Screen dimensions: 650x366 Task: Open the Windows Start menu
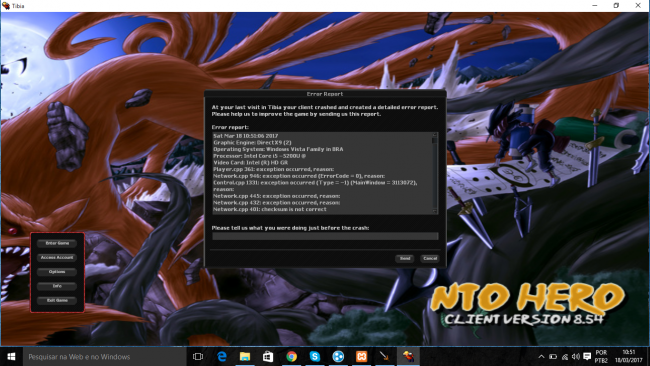11,356
